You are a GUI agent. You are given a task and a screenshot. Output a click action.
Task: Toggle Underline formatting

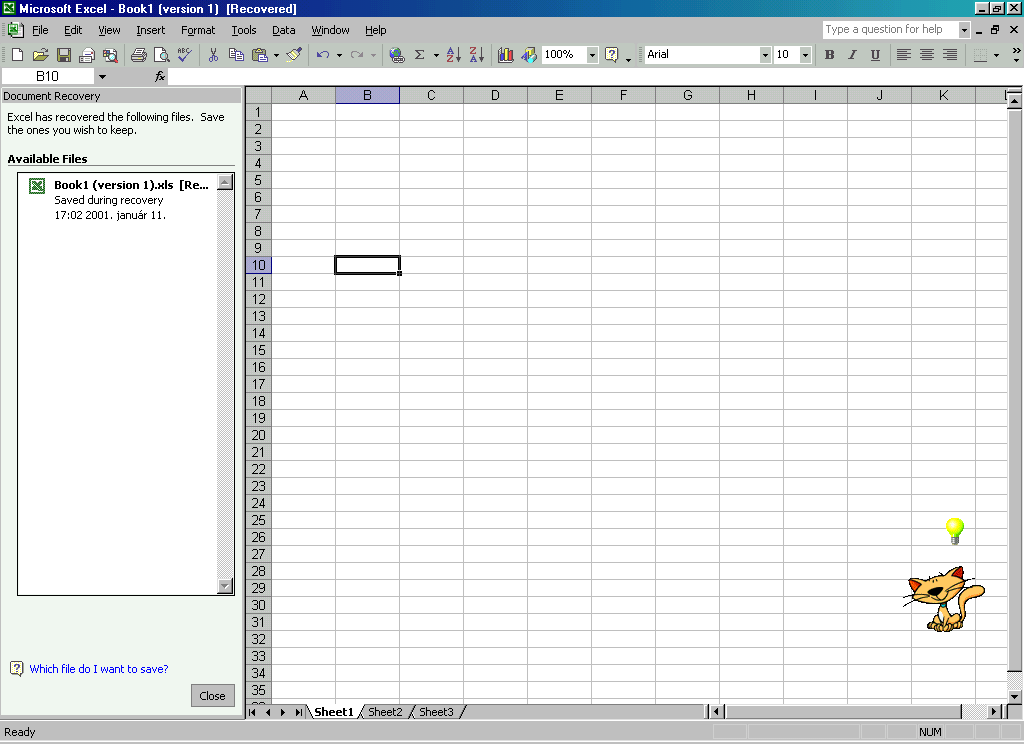click(x=875, y=55)
